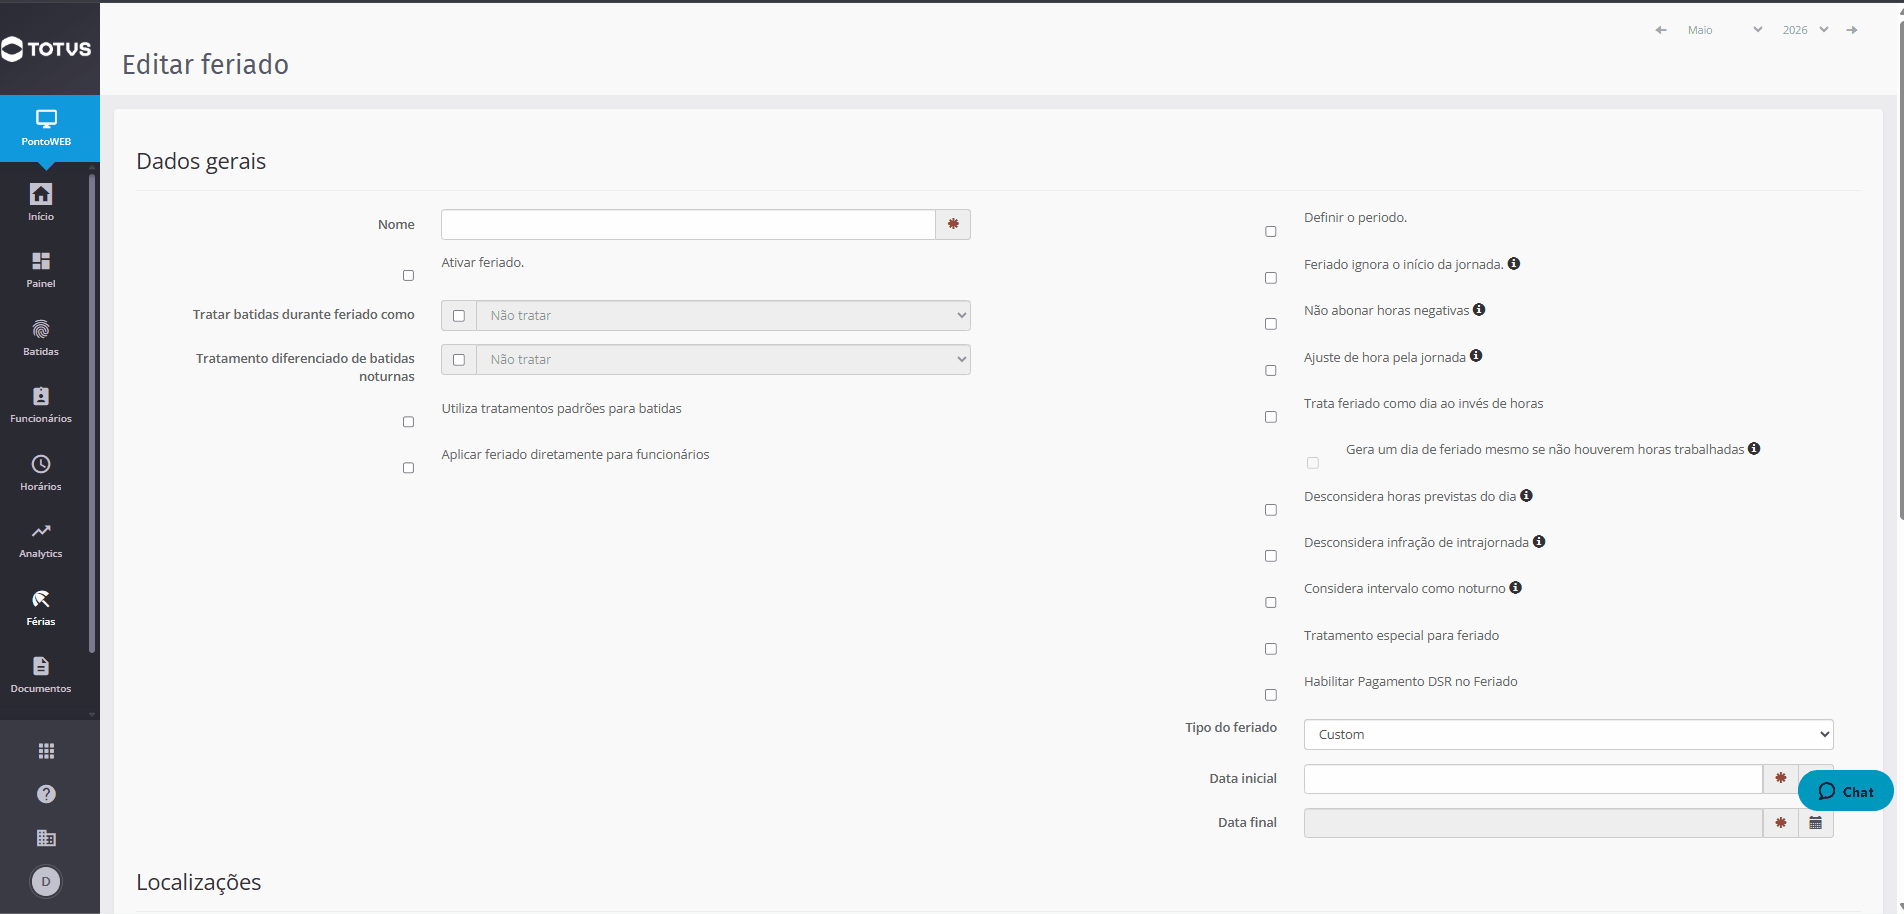Open the user avatar D

46,881
